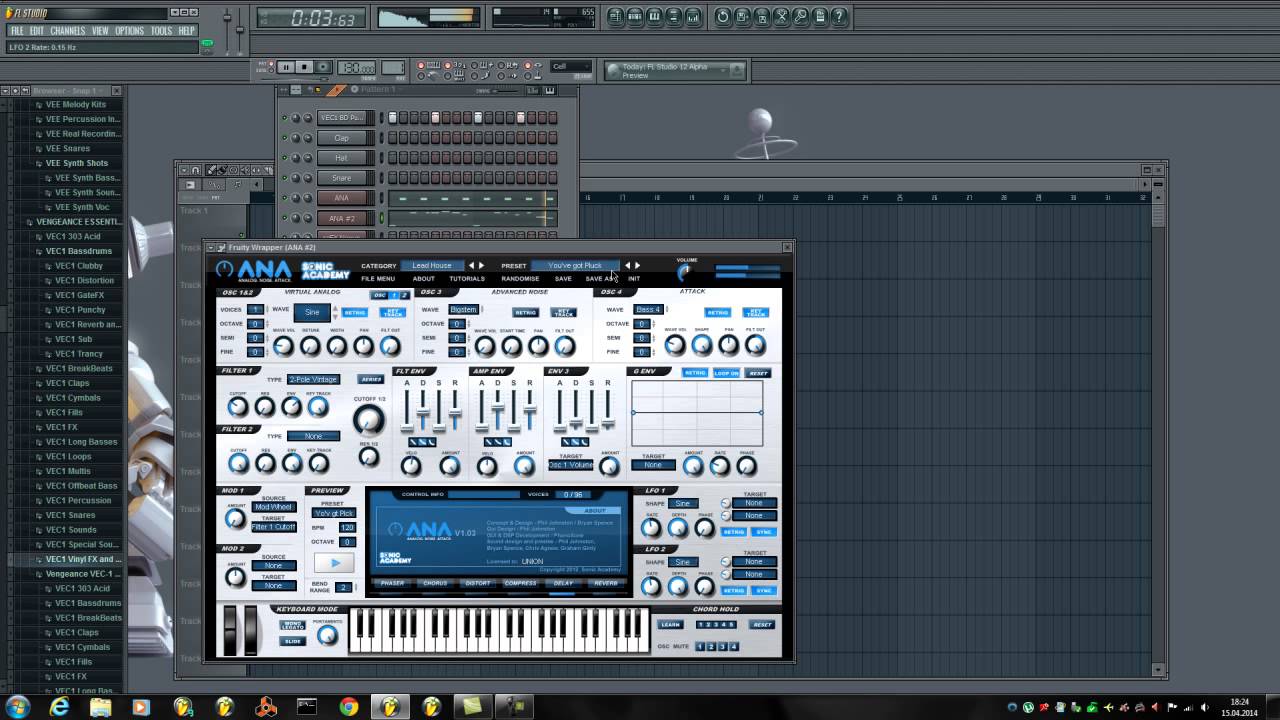Click the ANA master Volume knob
This screenshot has width=1280, height=720.
point(685,272)
